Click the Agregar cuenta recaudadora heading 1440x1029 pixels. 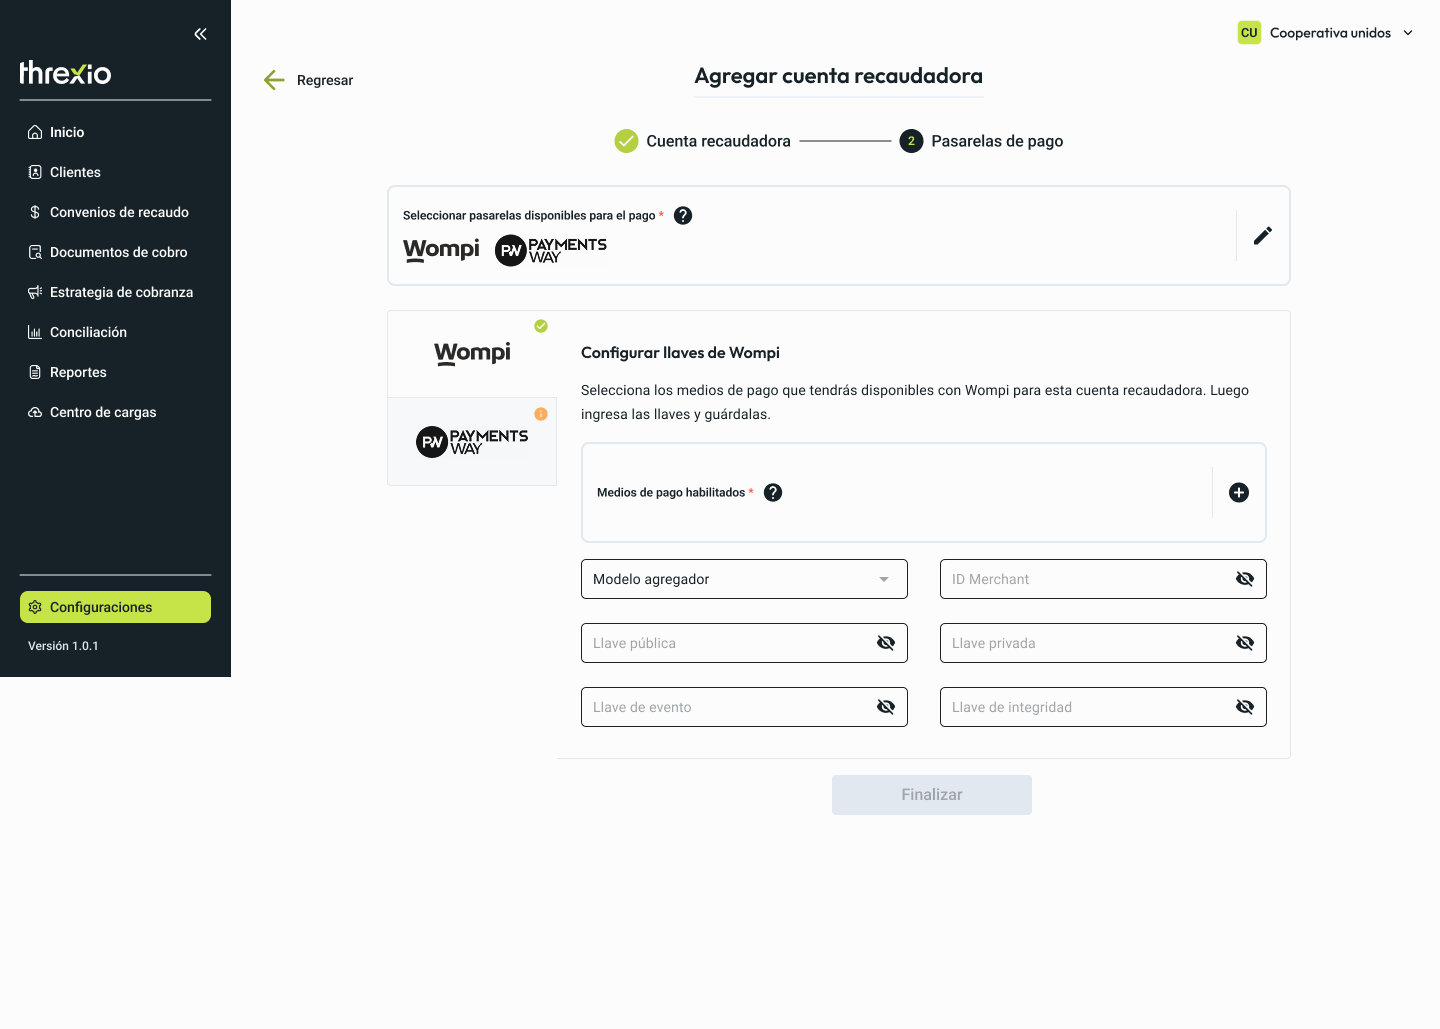pos(838,76)
